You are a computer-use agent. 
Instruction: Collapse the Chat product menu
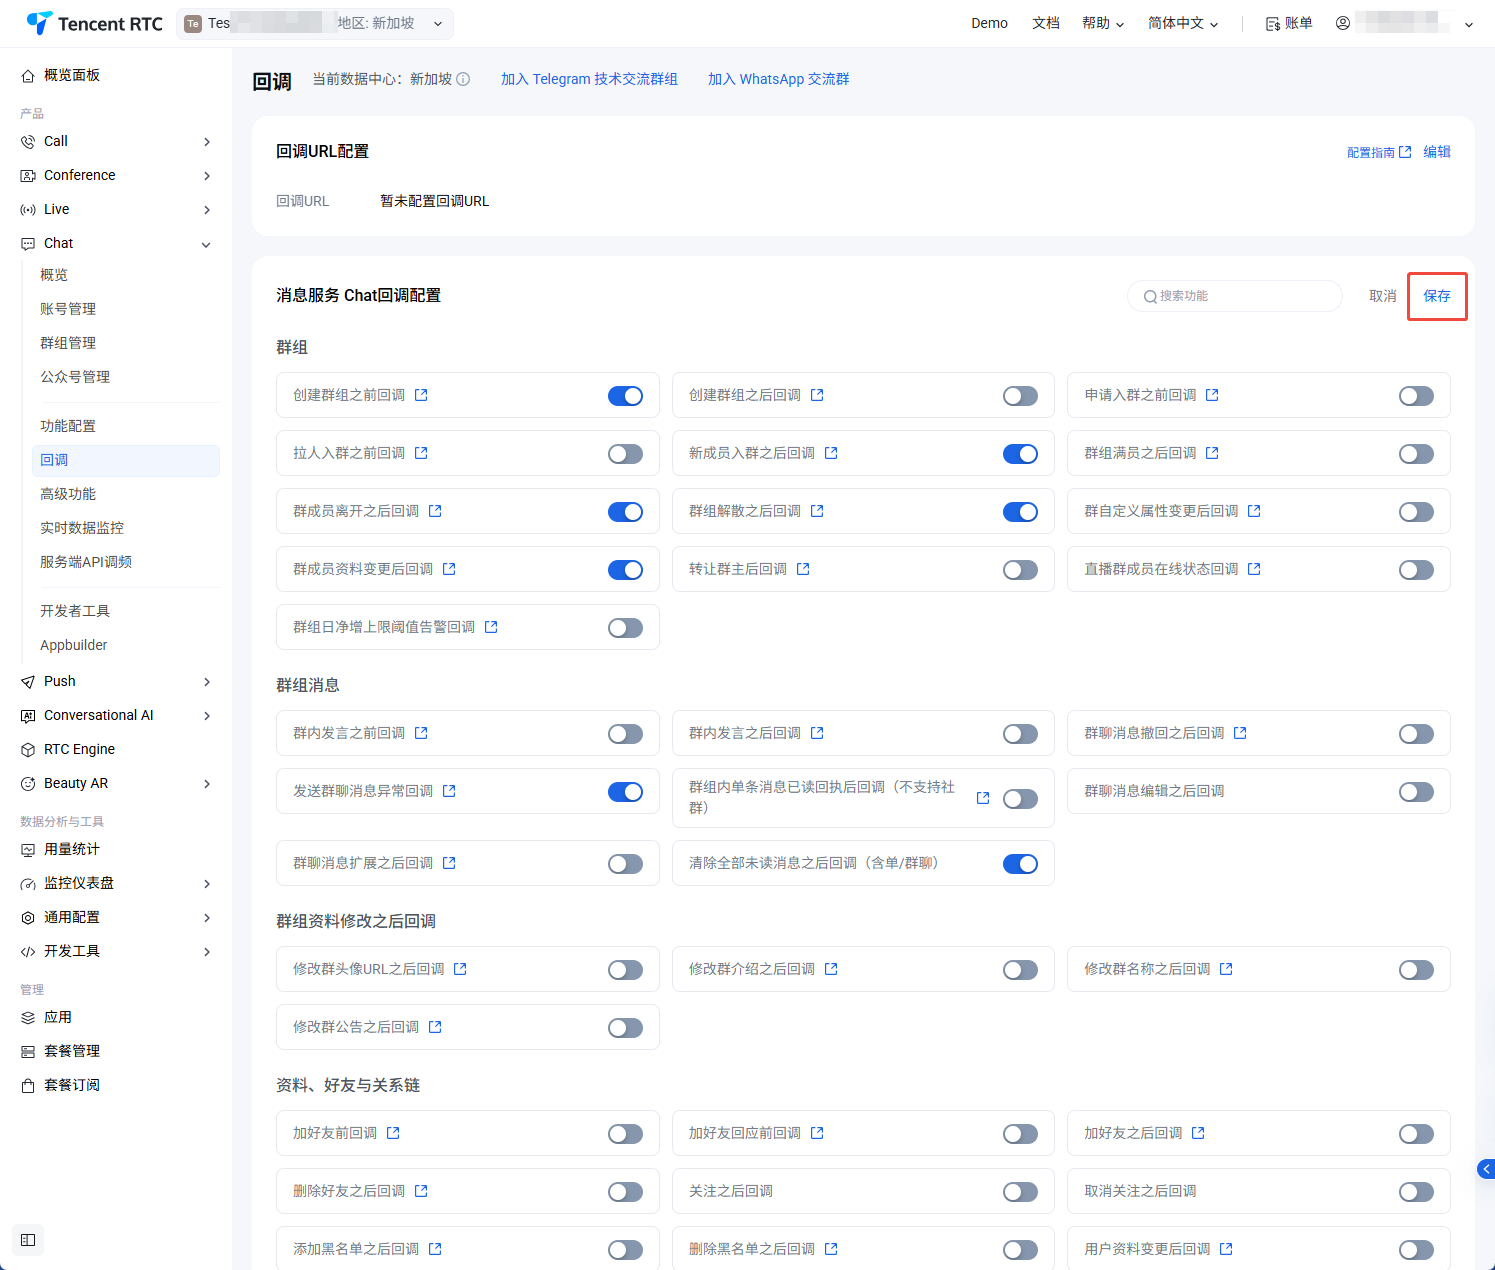click(116, 243)
